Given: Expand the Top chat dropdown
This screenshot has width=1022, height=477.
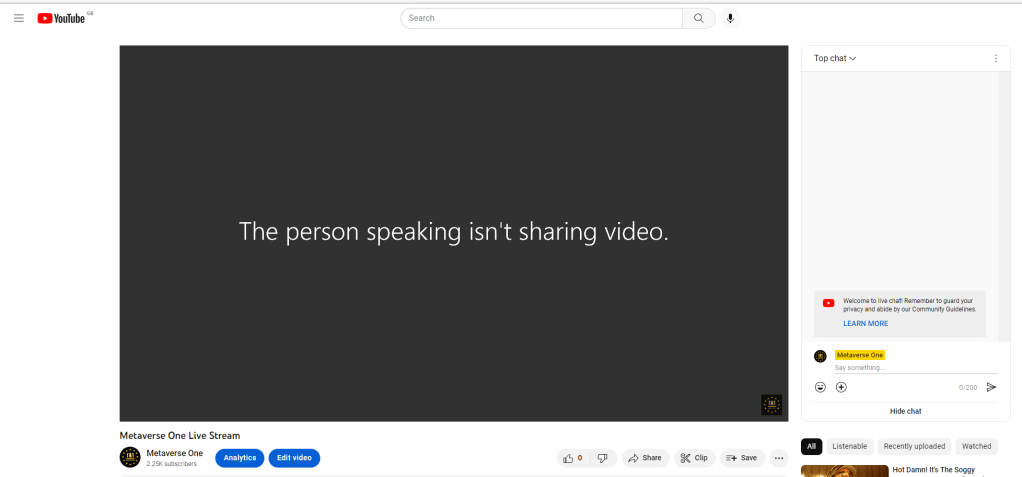Looking at the screenshot, I should (835, 59).
